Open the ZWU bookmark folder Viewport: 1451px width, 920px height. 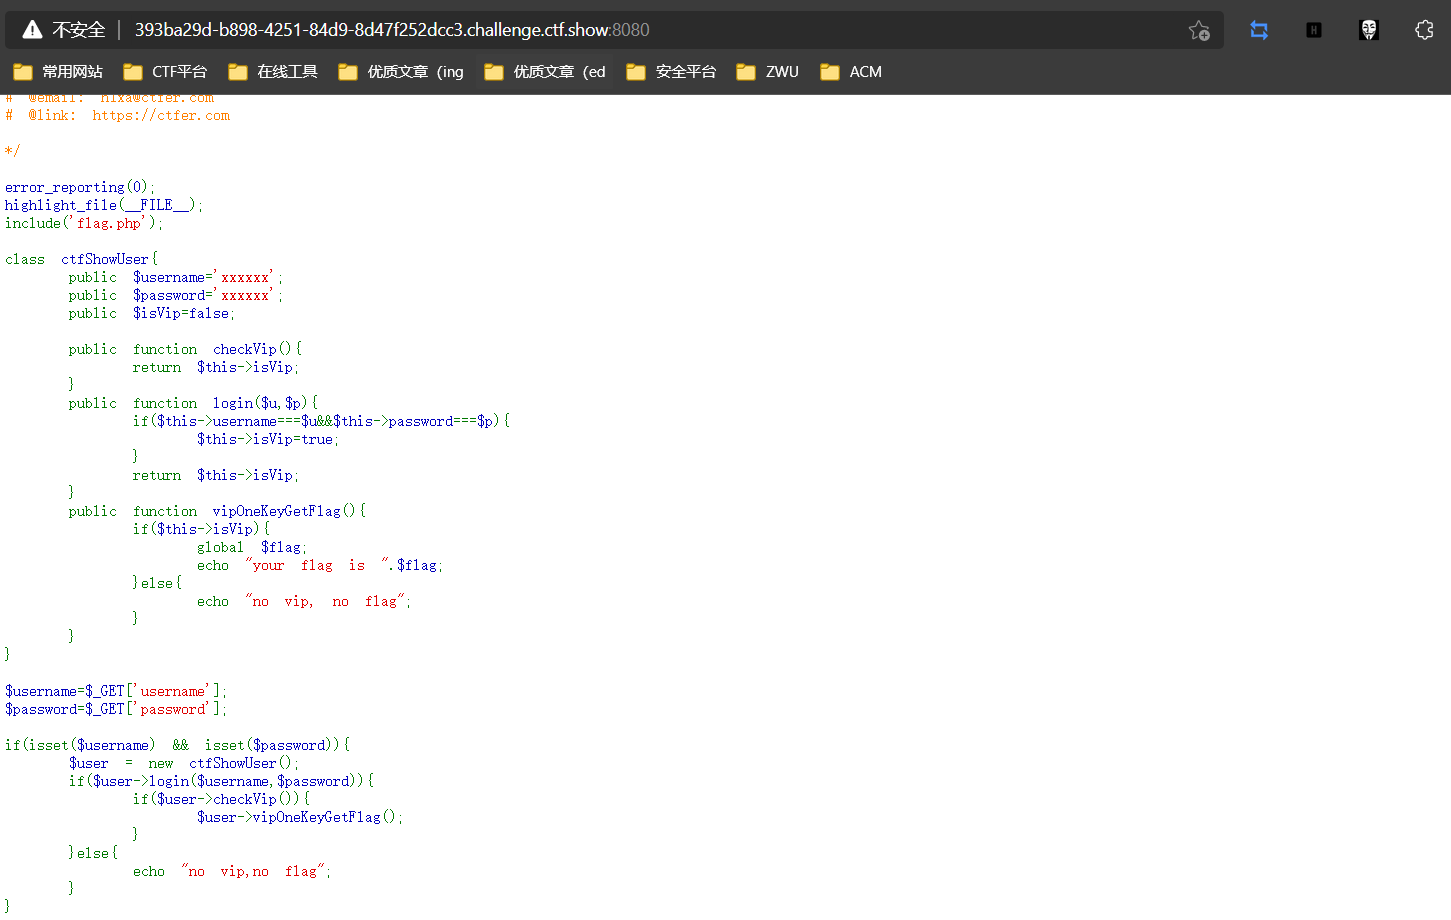point(767,72)
